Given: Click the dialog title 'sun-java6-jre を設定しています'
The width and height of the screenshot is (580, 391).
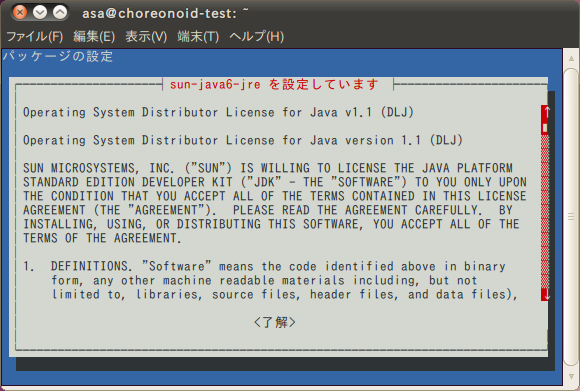Looking at the screenshot, I should [x=274, y=84].
